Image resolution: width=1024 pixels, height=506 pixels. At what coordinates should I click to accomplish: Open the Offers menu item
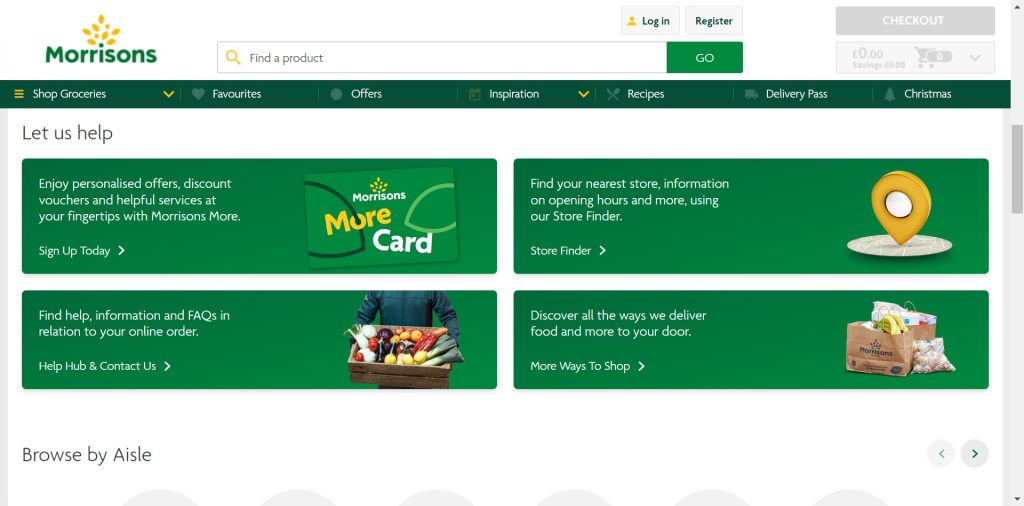[x=366, y=94]
